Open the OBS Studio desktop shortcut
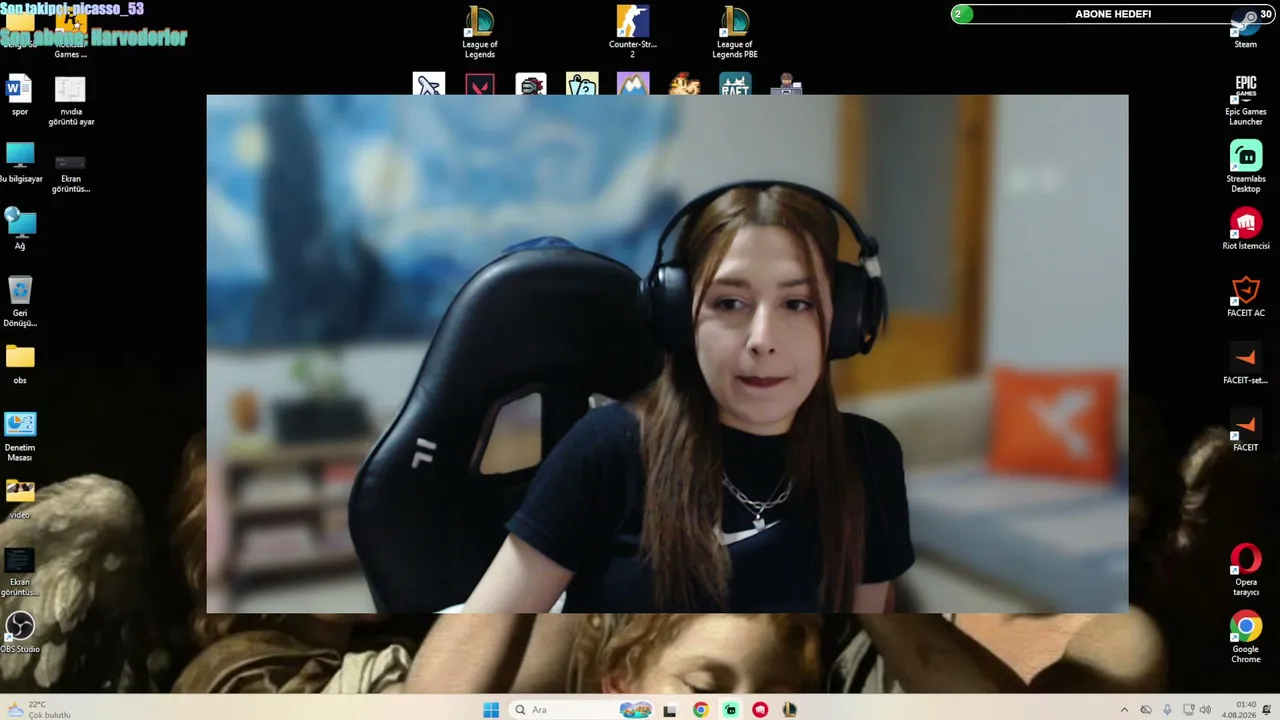The image size is (1280, 720). click(x=20, y=632)
